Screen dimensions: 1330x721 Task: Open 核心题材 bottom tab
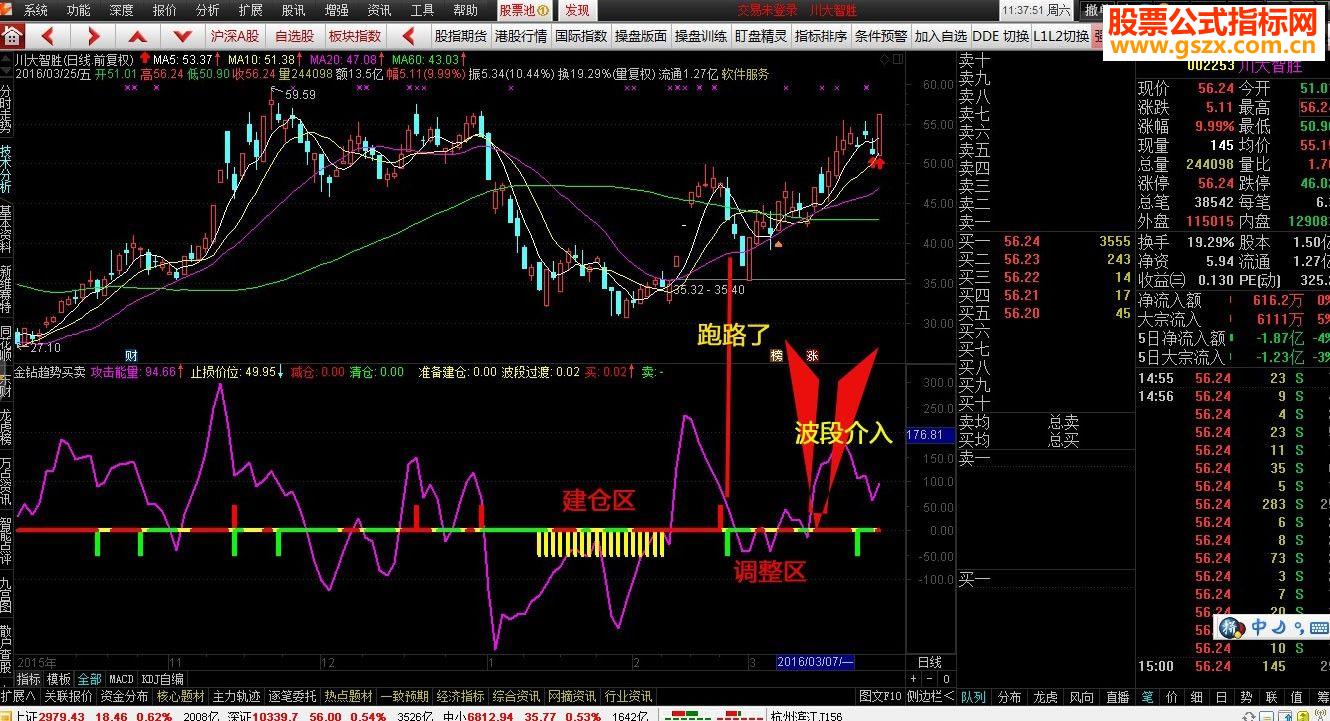point(180,696)
